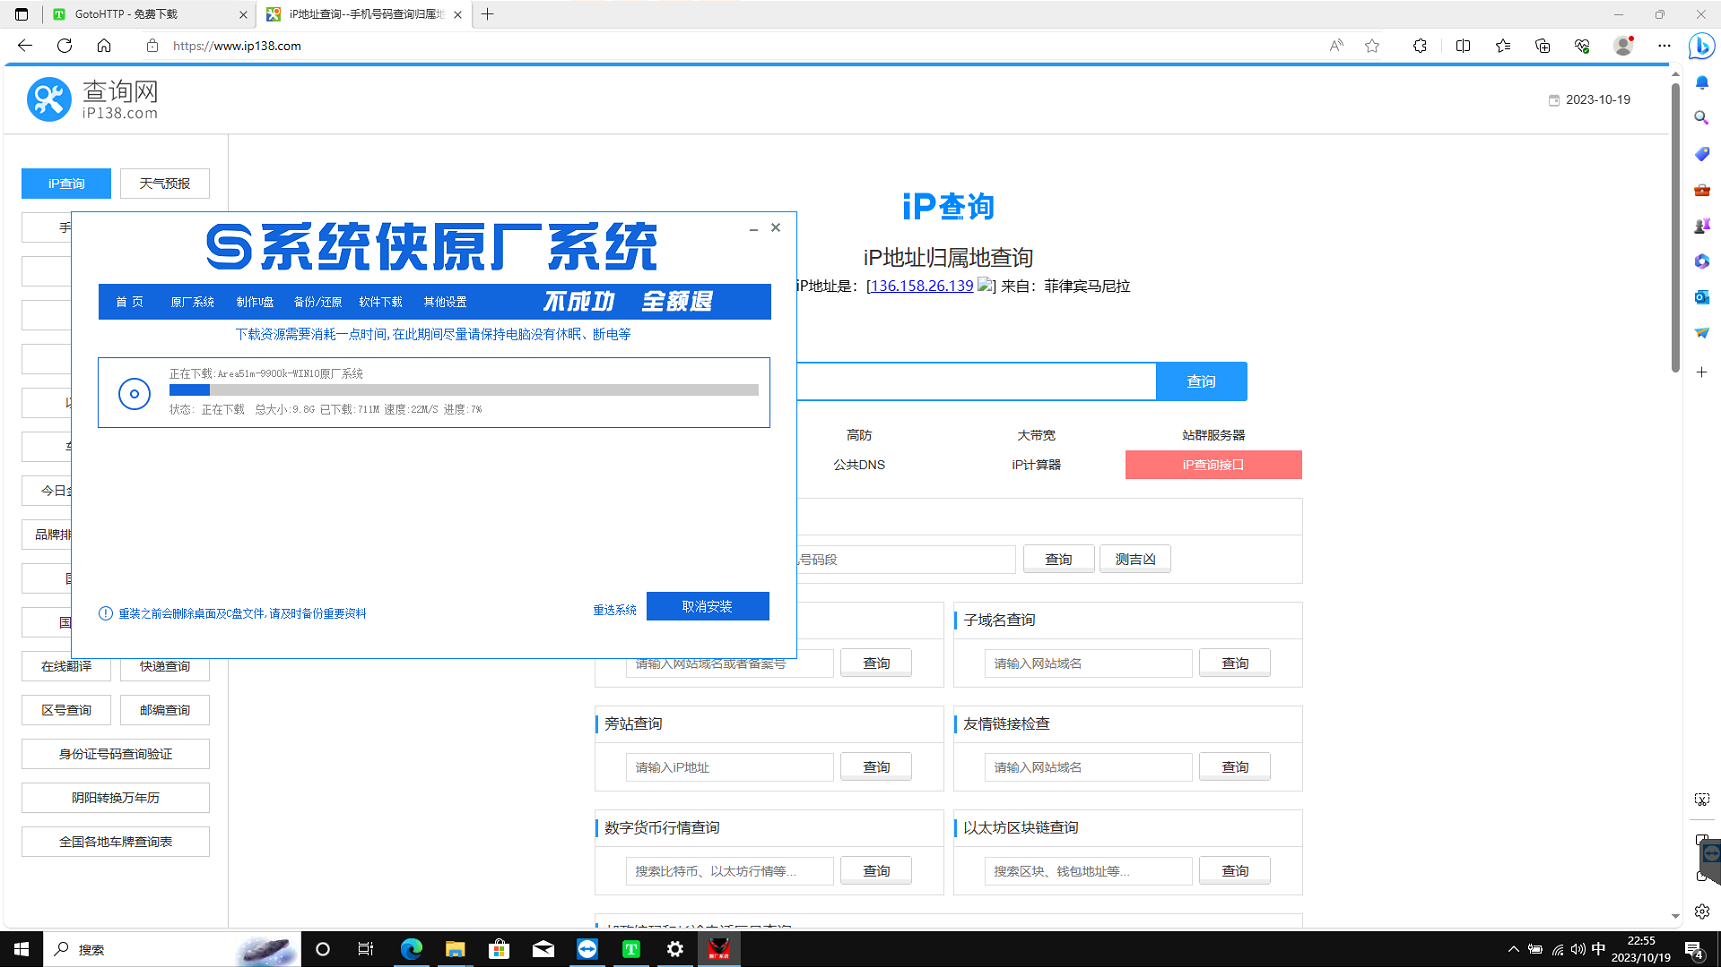Click the browser address bar

point(740,46)
